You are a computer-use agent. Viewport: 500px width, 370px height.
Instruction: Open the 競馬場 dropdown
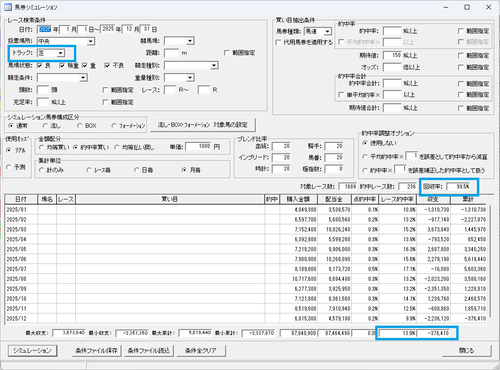coord(190,41)
